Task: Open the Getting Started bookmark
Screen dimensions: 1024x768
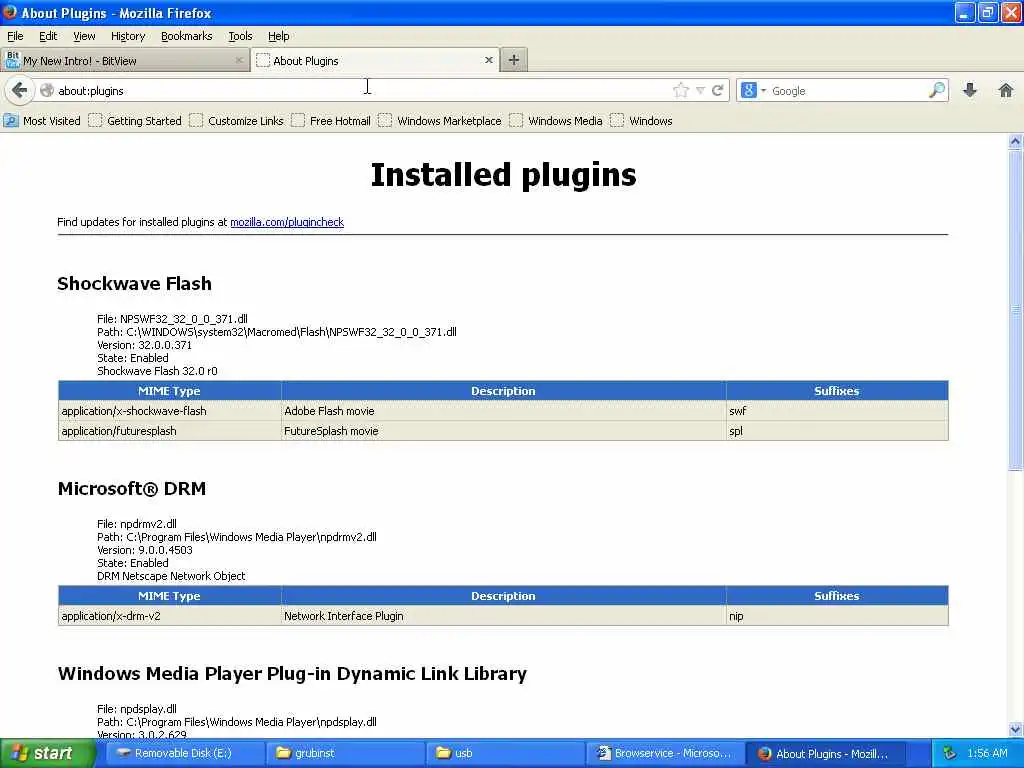Action: [136, 121]
